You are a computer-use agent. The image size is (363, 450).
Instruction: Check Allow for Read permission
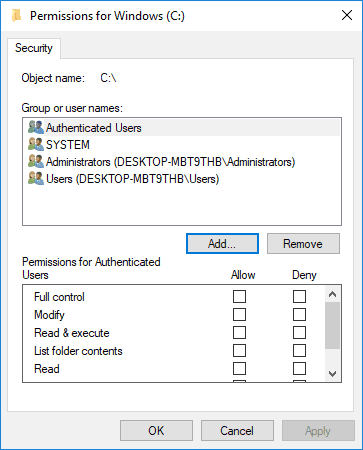(x=239, y=368)
